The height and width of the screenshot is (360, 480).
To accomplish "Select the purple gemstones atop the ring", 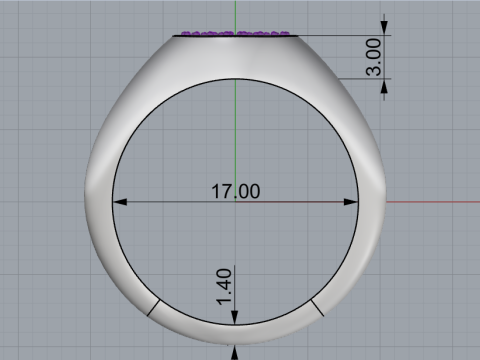I will (235, 33).
